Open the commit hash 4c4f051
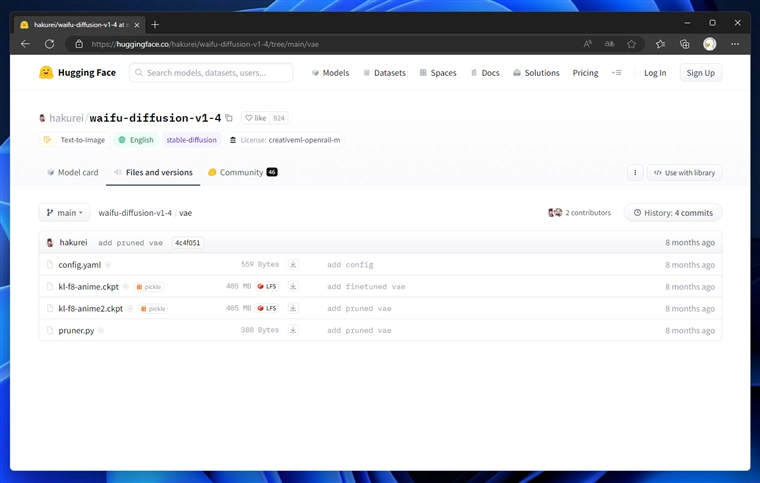 point(188,243)
